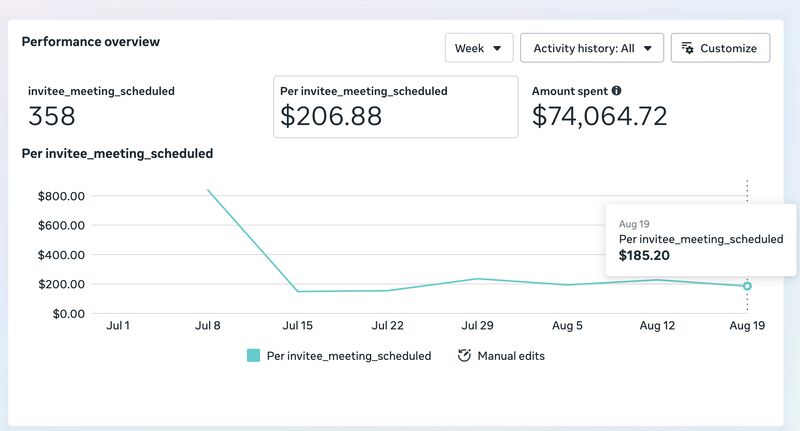The image size is (800, 431).
Task: Click the Performance overview heading
Action: click(91, 42)
